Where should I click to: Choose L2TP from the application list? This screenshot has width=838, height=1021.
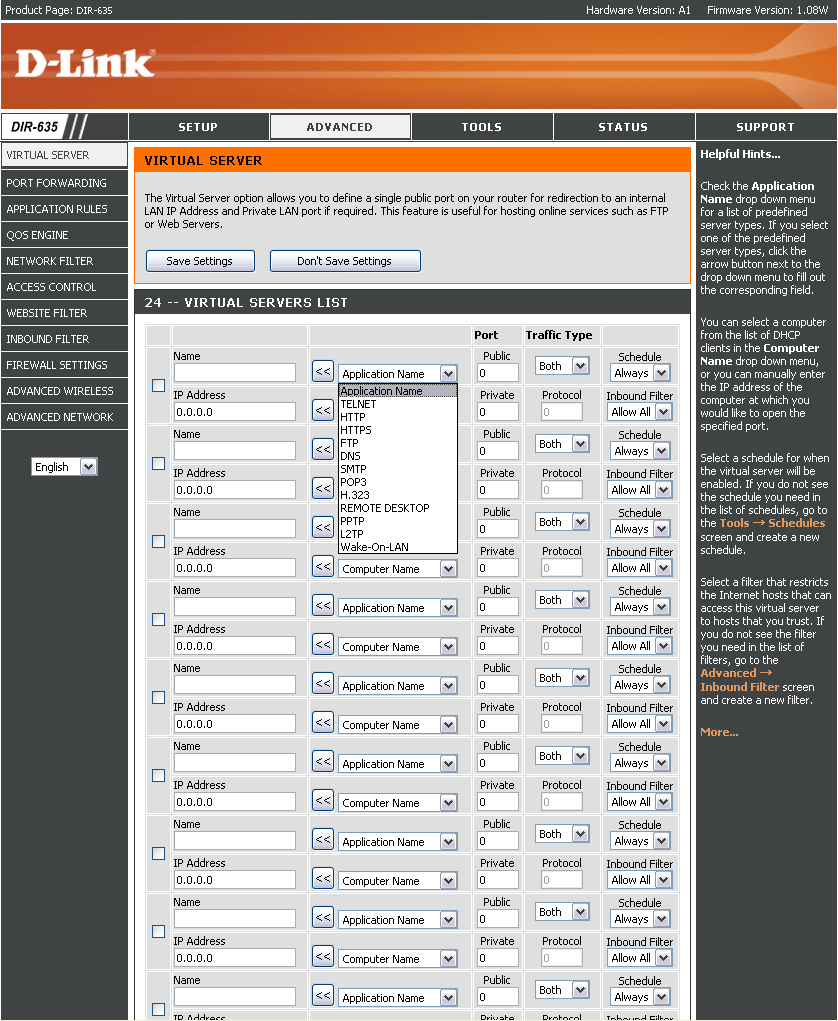(397, 534)
